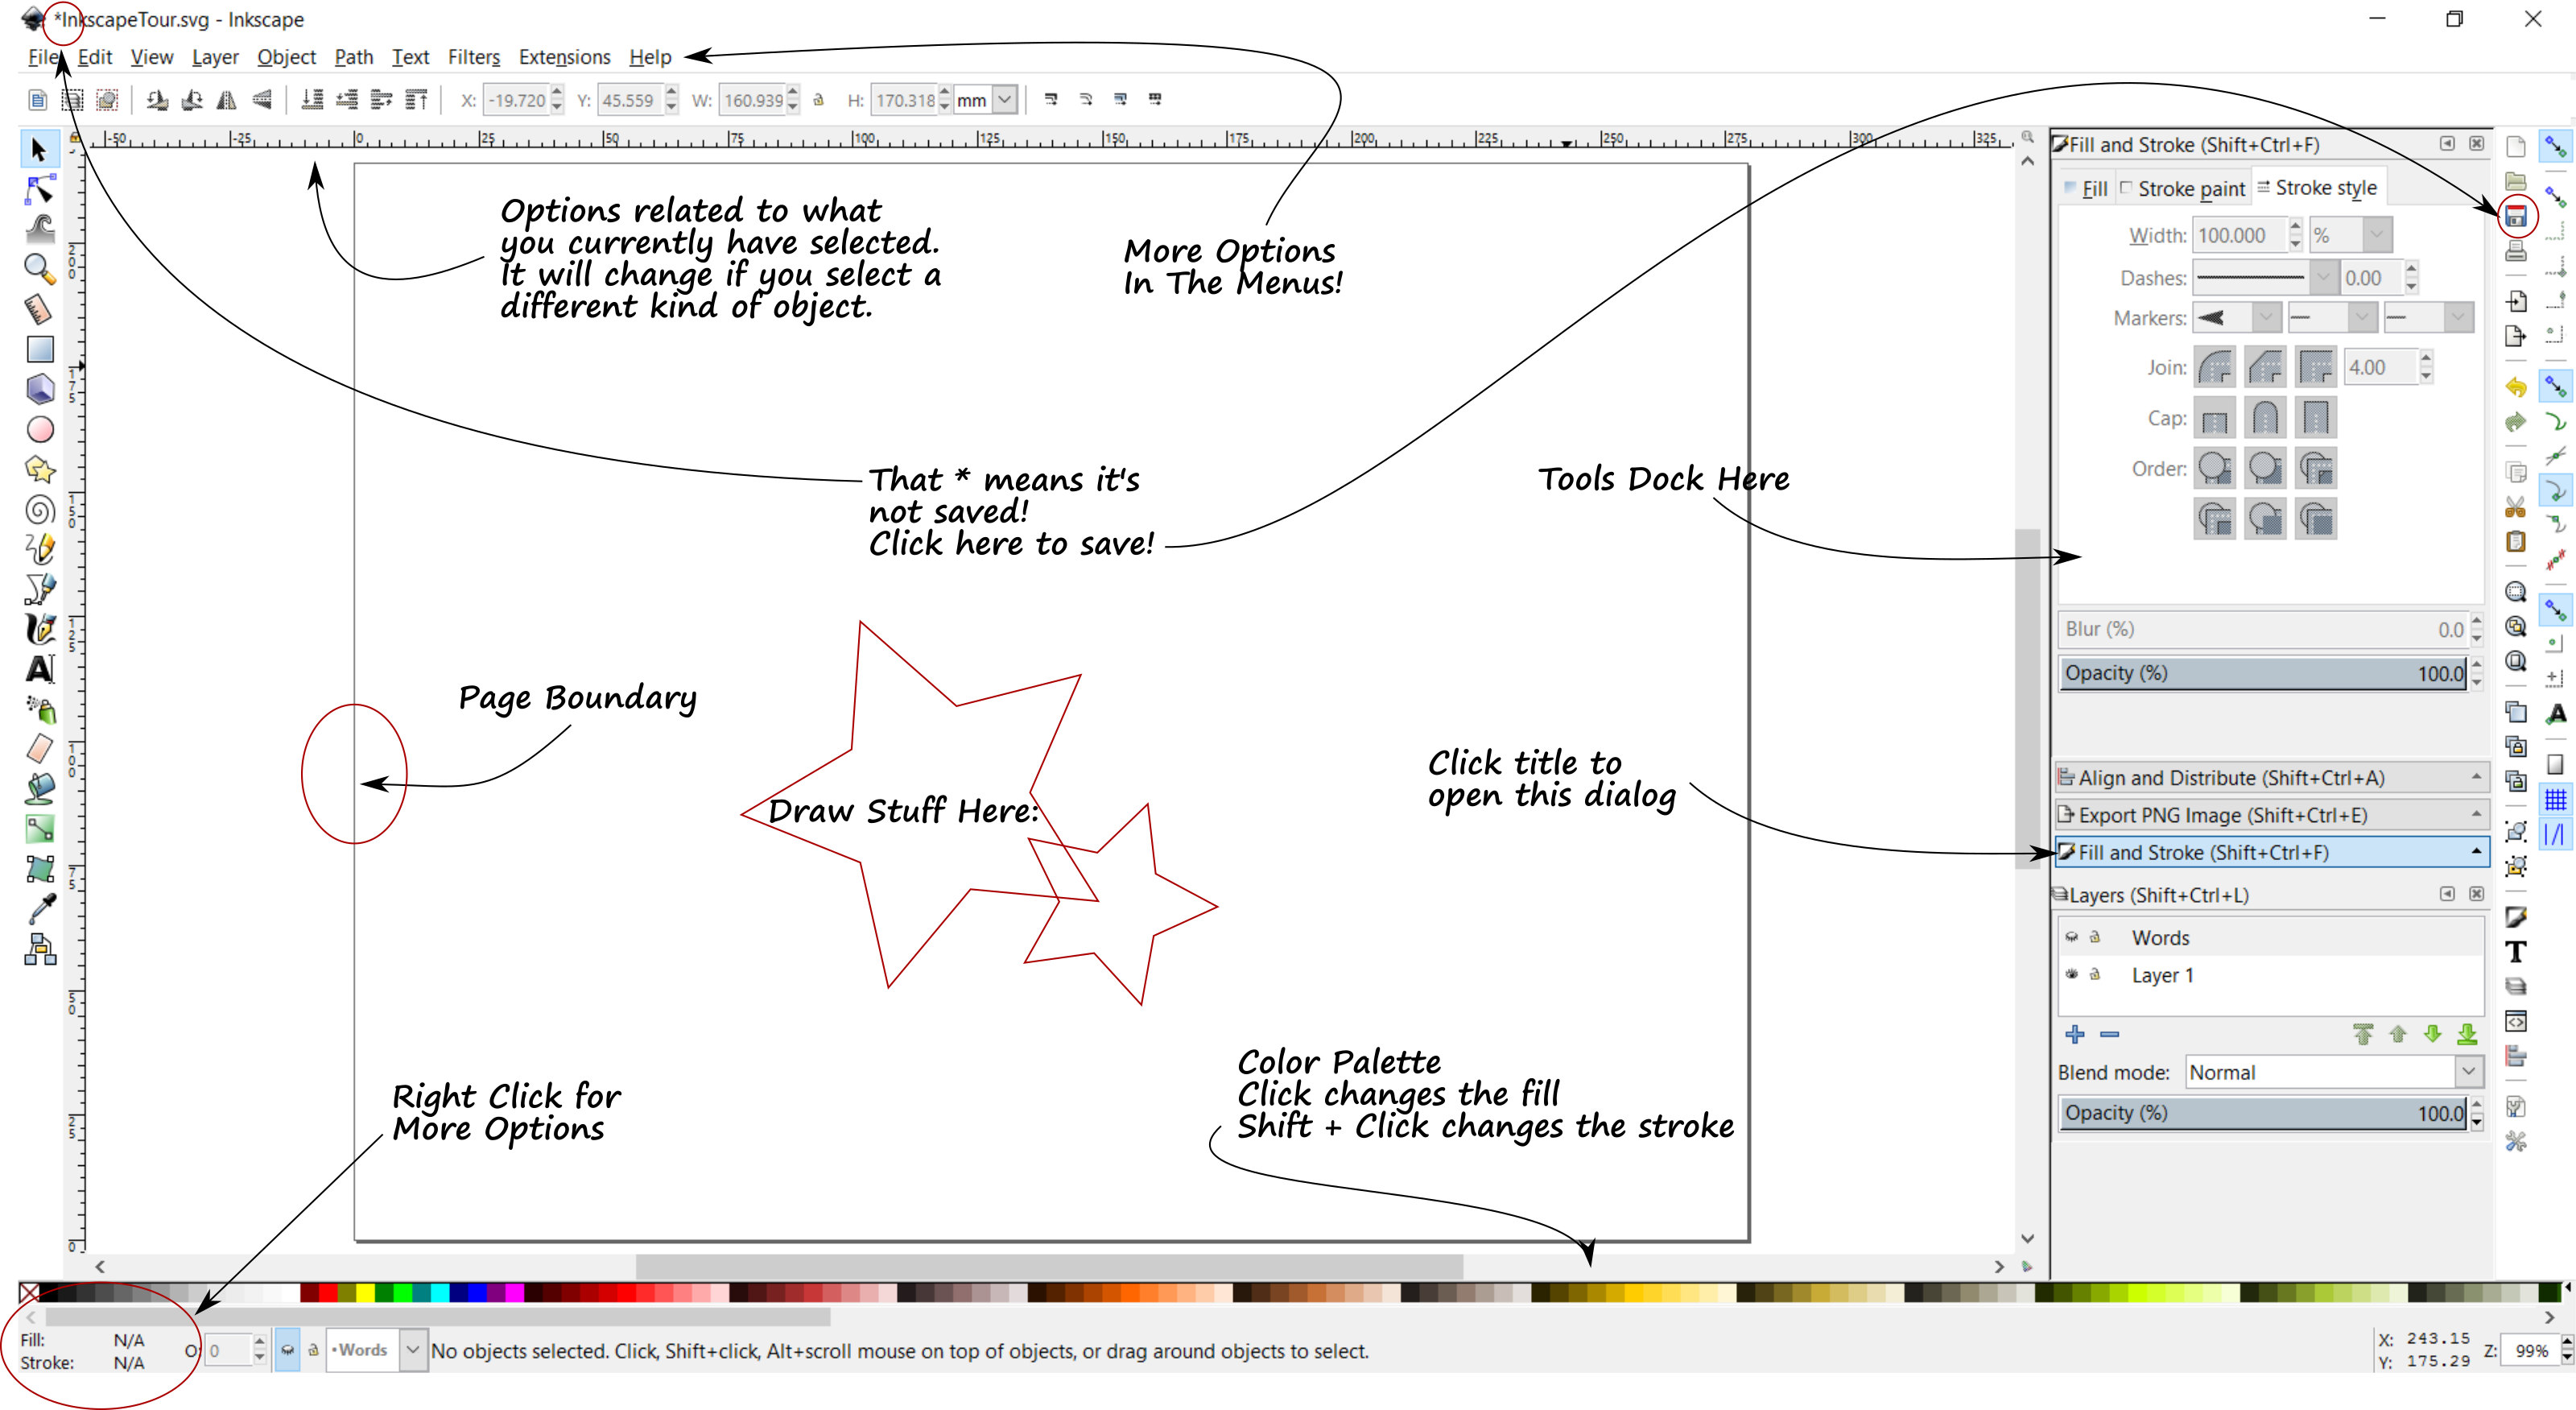
Task: Select the Text tool
Action: (38, 668)
